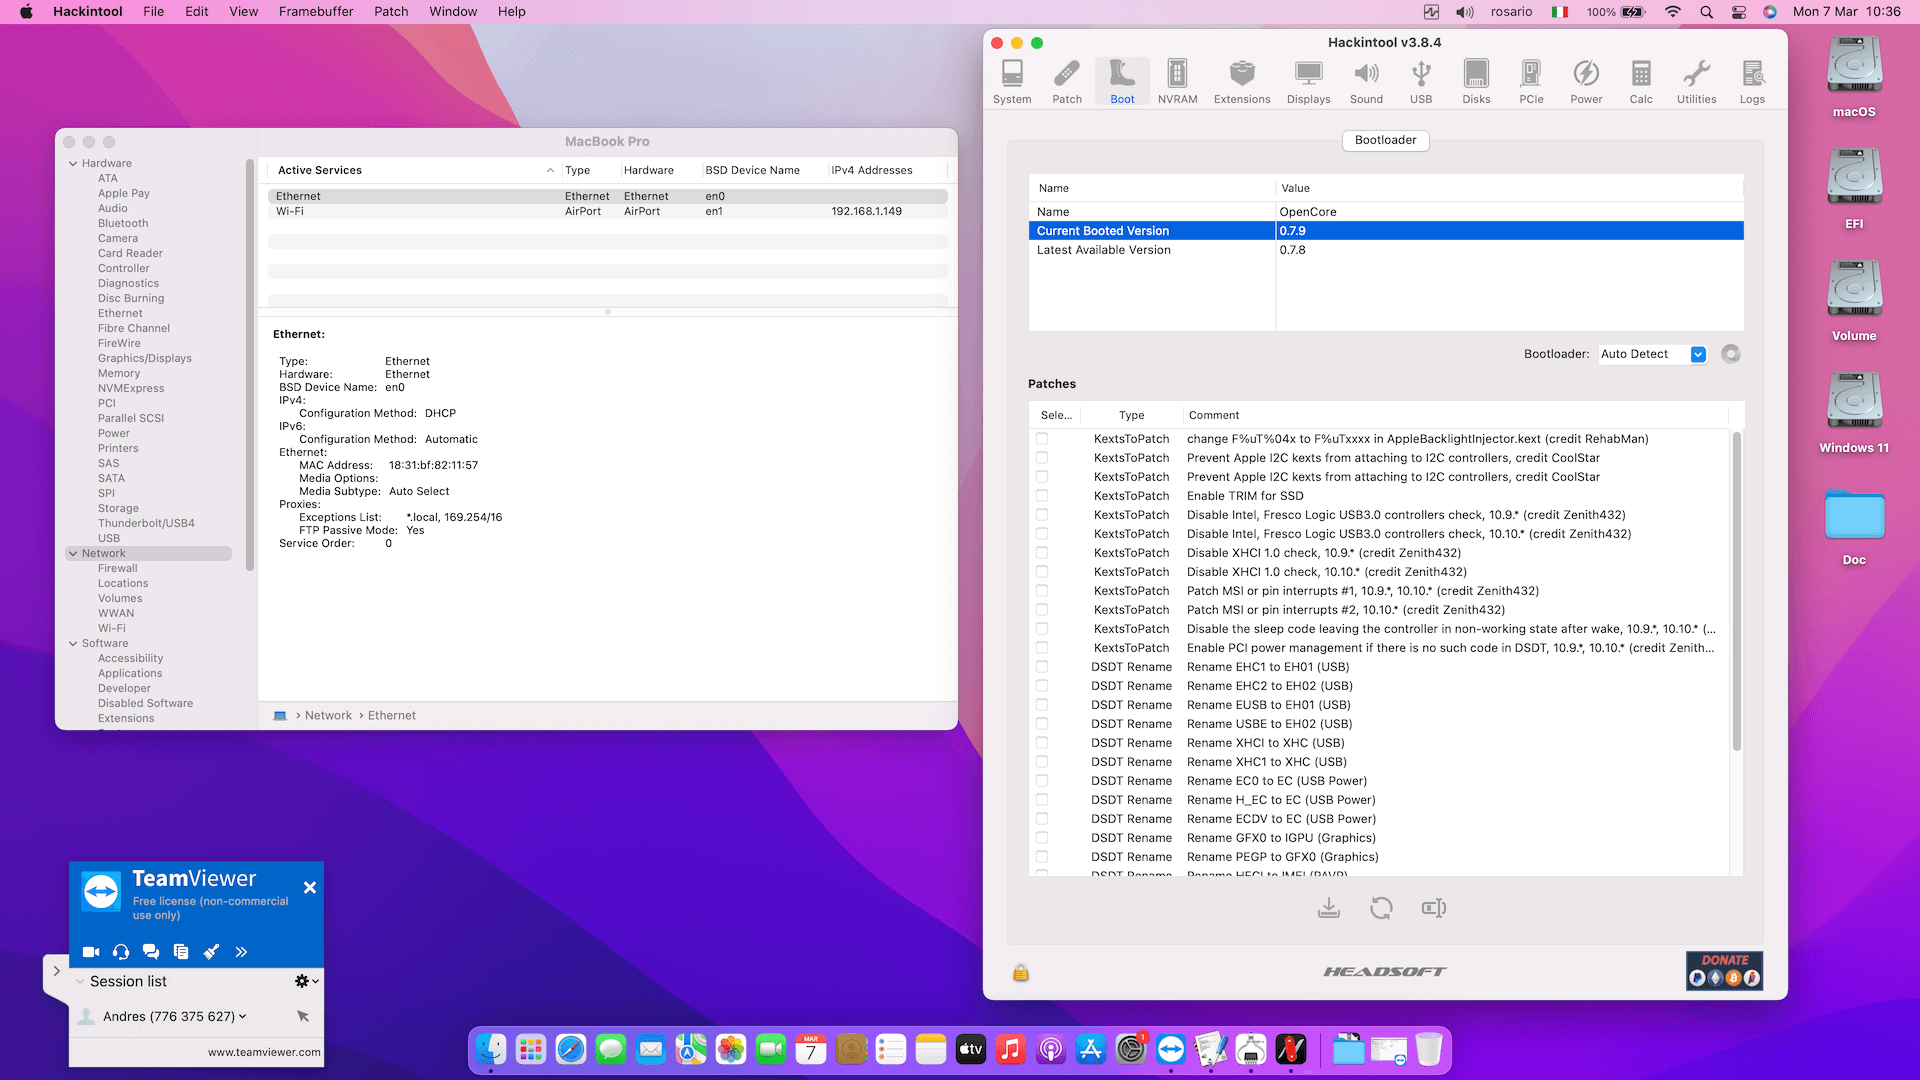Check the Enable TRIM for SSD patch
The image size is (1920, 1080).
click(x=1042, y=496)
